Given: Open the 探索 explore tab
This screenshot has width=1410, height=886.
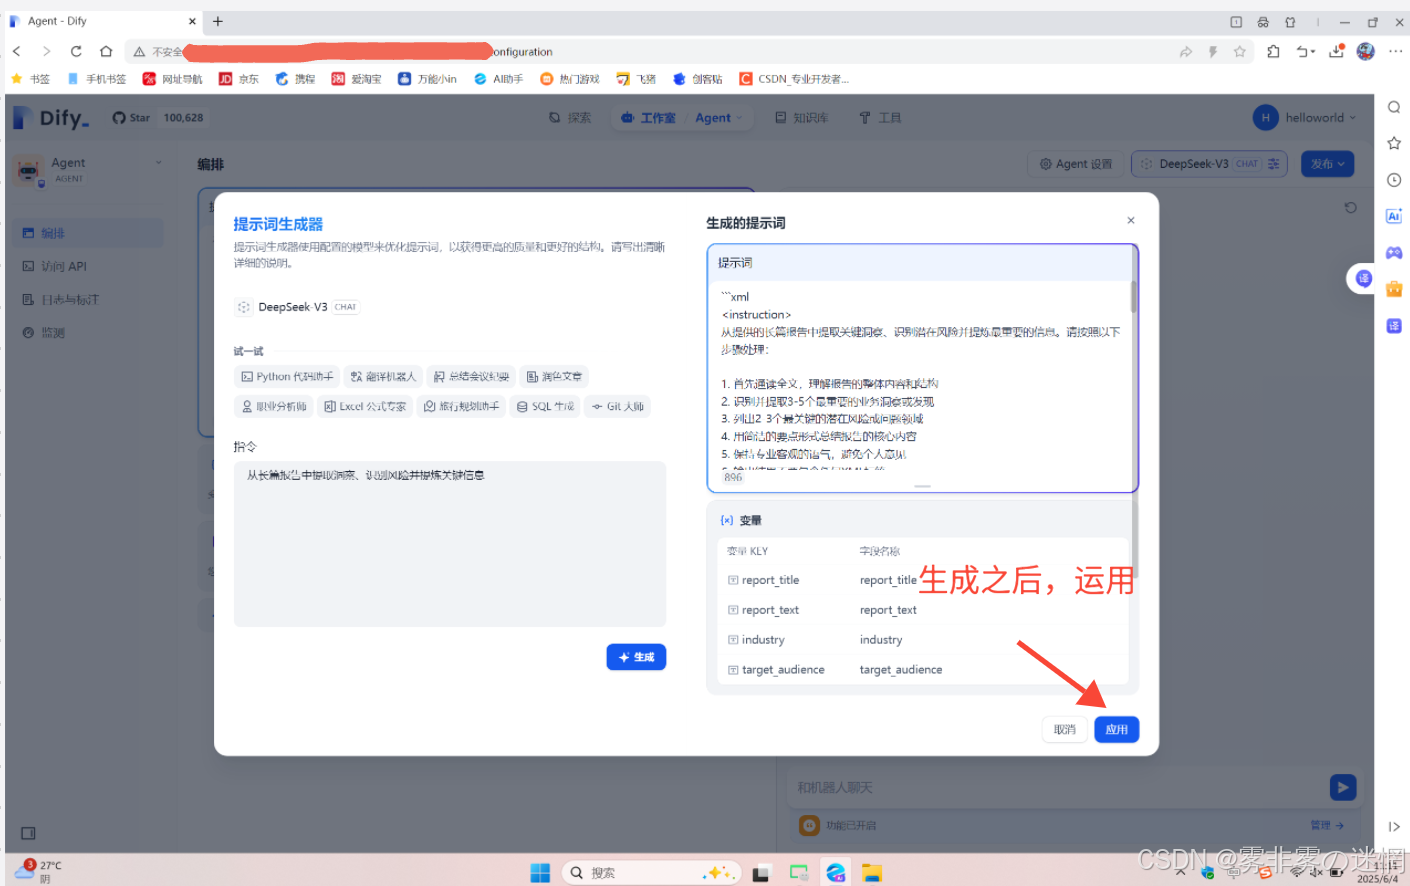Looking at the screenshot, I should [570, 118].
